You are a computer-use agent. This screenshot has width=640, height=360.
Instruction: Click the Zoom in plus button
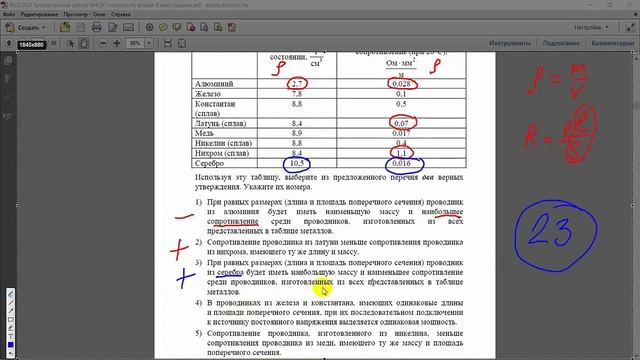[x=117, y=43]
